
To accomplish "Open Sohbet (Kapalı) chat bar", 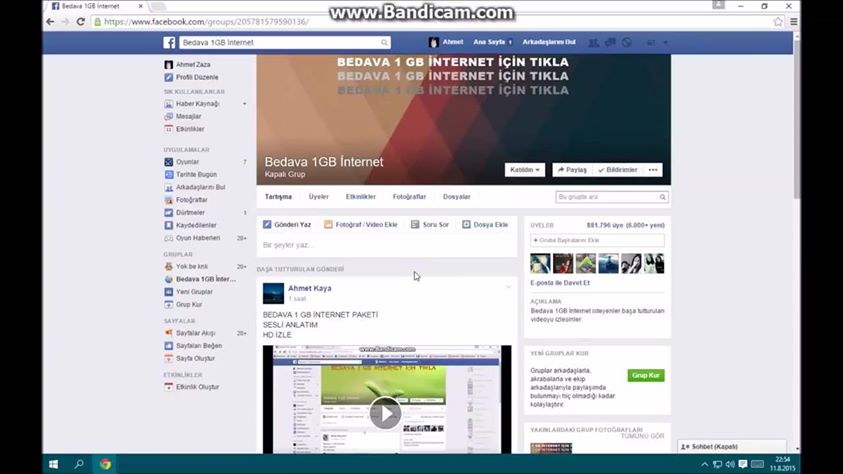I will [732, 447].
